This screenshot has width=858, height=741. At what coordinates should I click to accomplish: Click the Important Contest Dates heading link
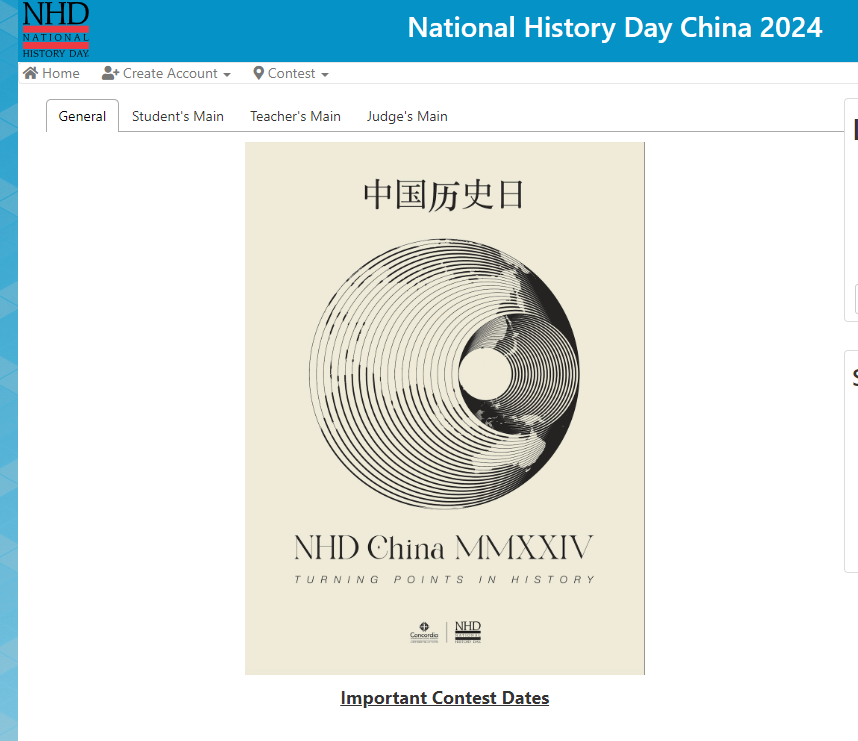pyautogui.click(x=445, y=698)
